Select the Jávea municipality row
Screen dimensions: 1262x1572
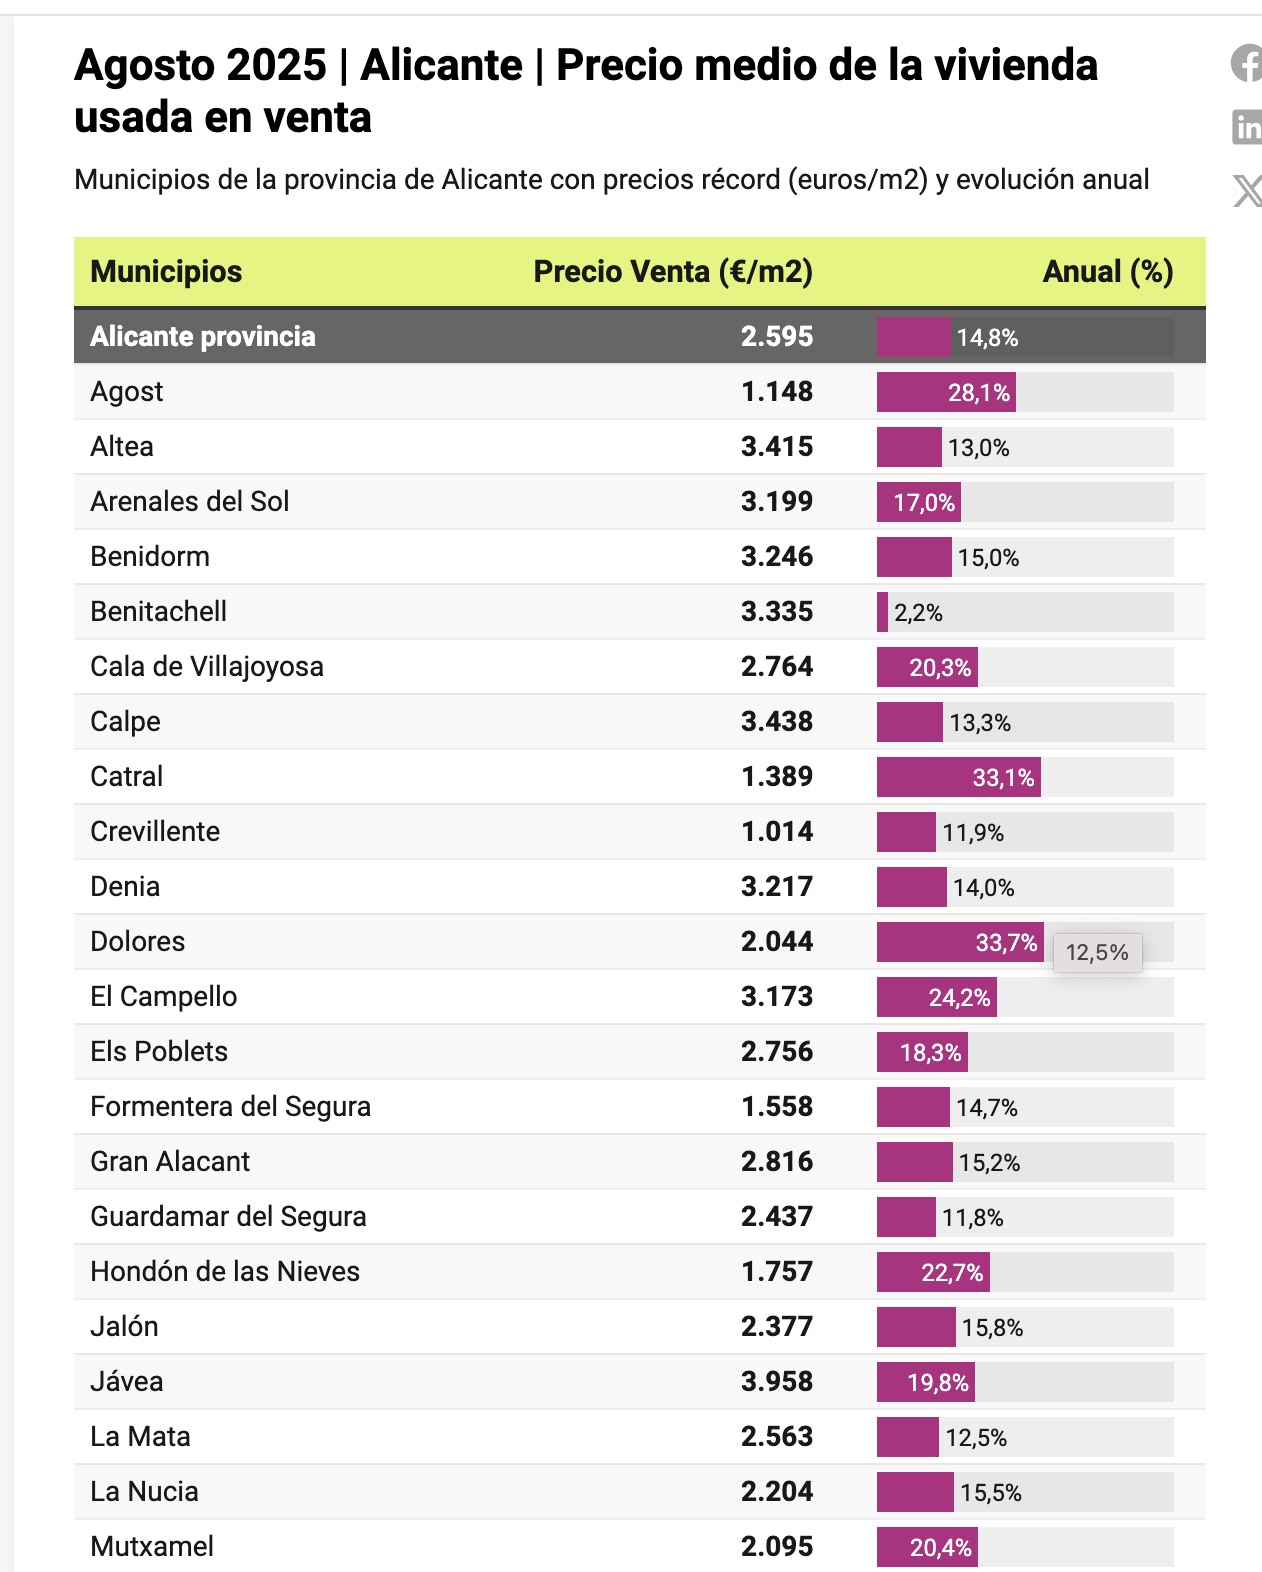coord(640,1382)
